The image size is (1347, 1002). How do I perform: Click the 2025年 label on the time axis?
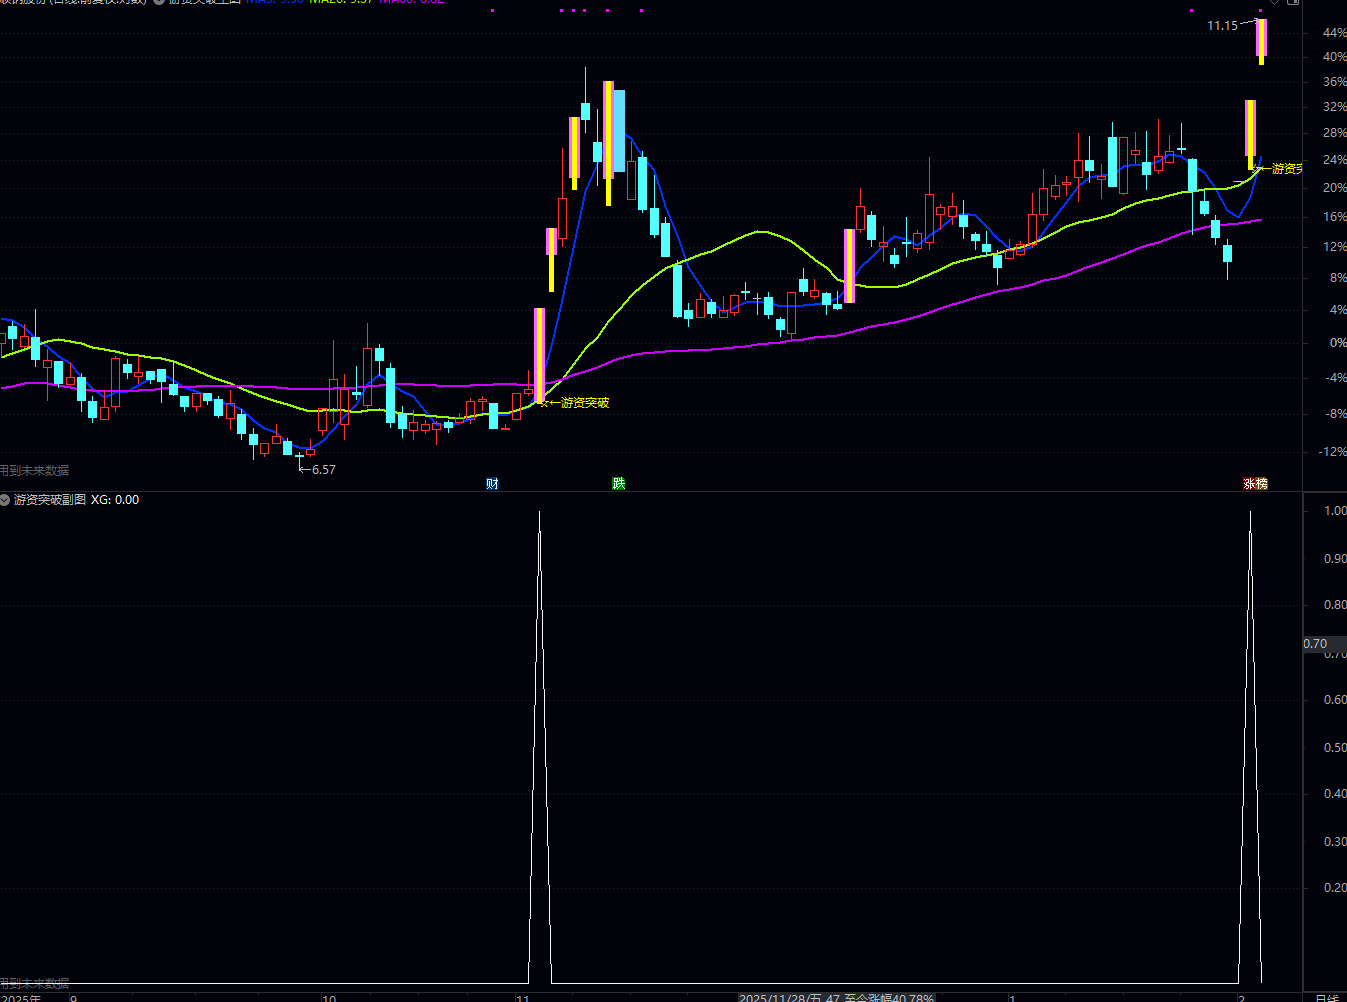point(21,997)
